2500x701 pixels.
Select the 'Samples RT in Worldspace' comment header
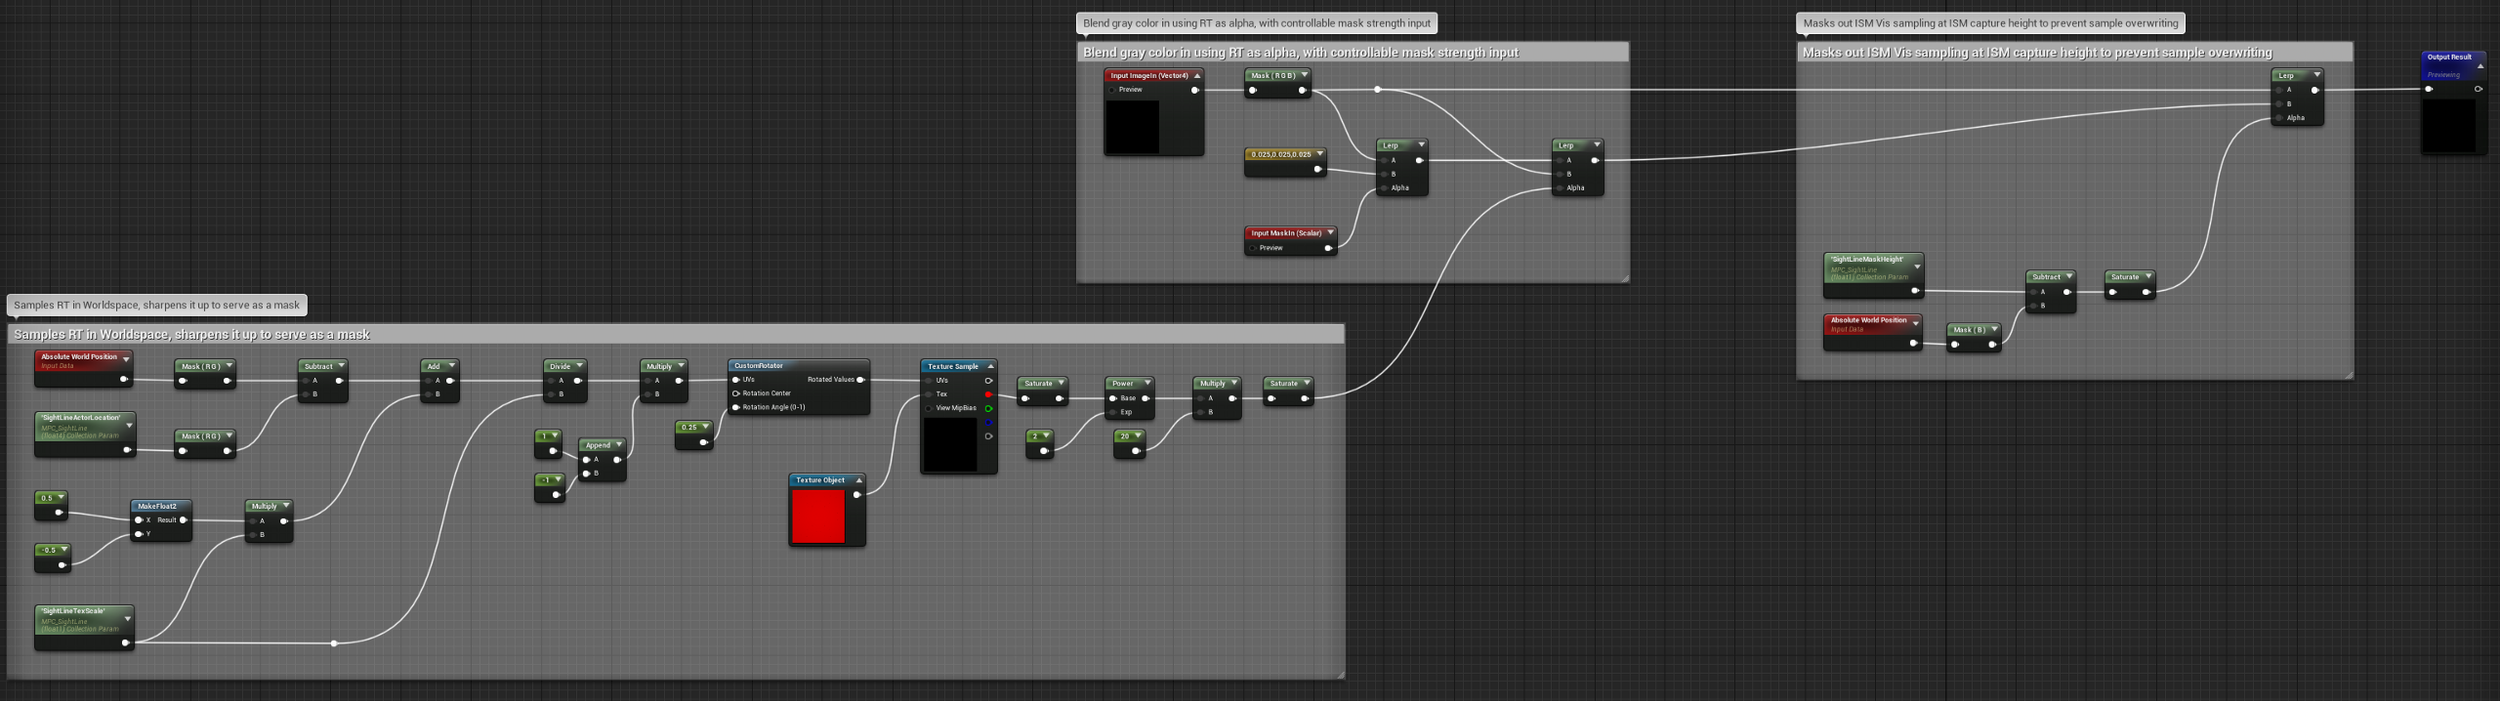(x=675, y=334)
